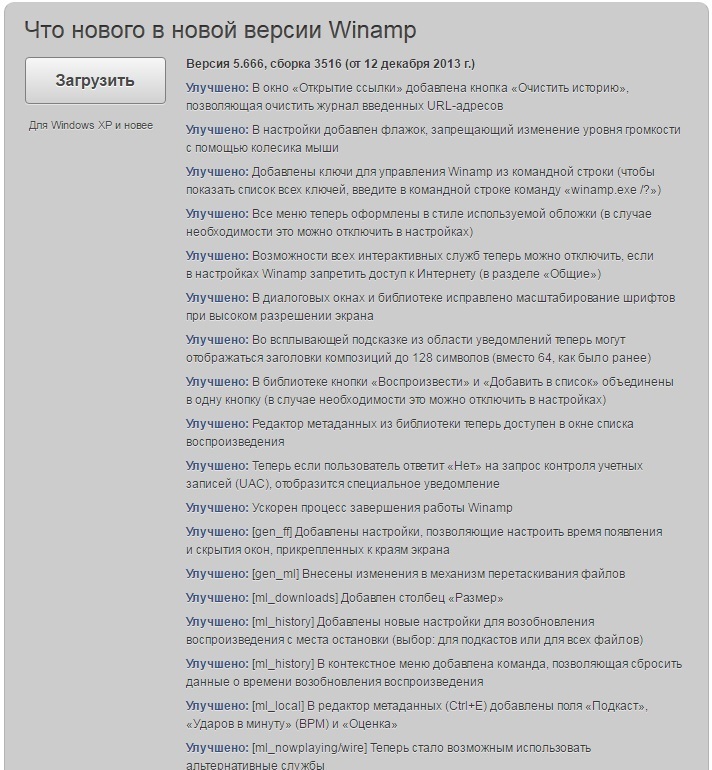Viewport: 712px width, 770px height.
Task: Click the [ml_history] entry about контекстное меню
Action: pos(434,673)
